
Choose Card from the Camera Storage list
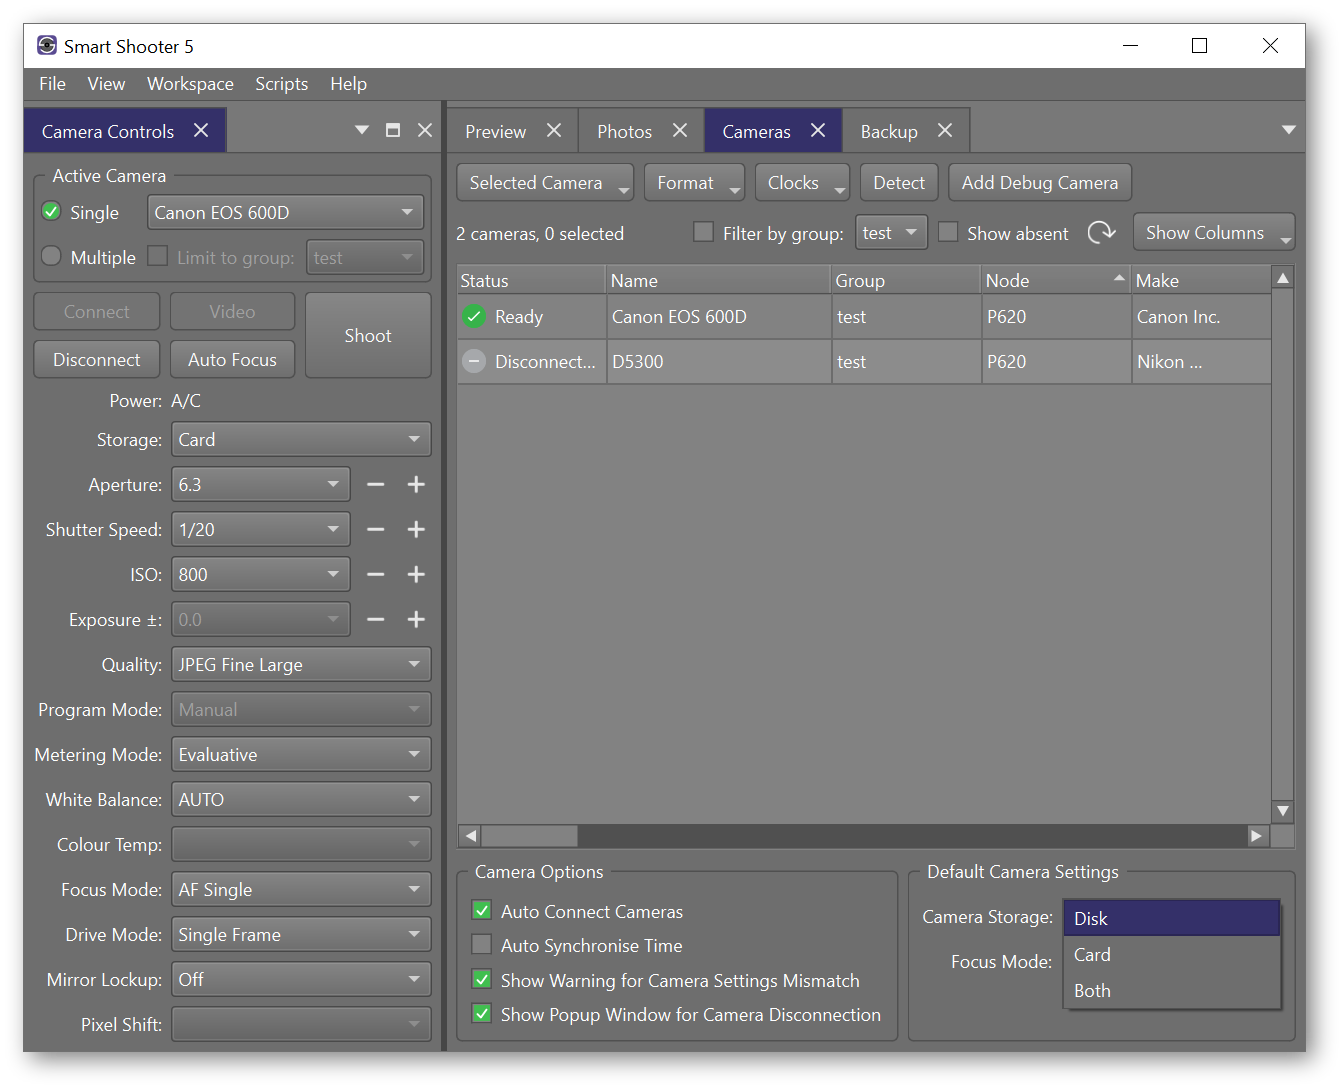[1092, 954]
